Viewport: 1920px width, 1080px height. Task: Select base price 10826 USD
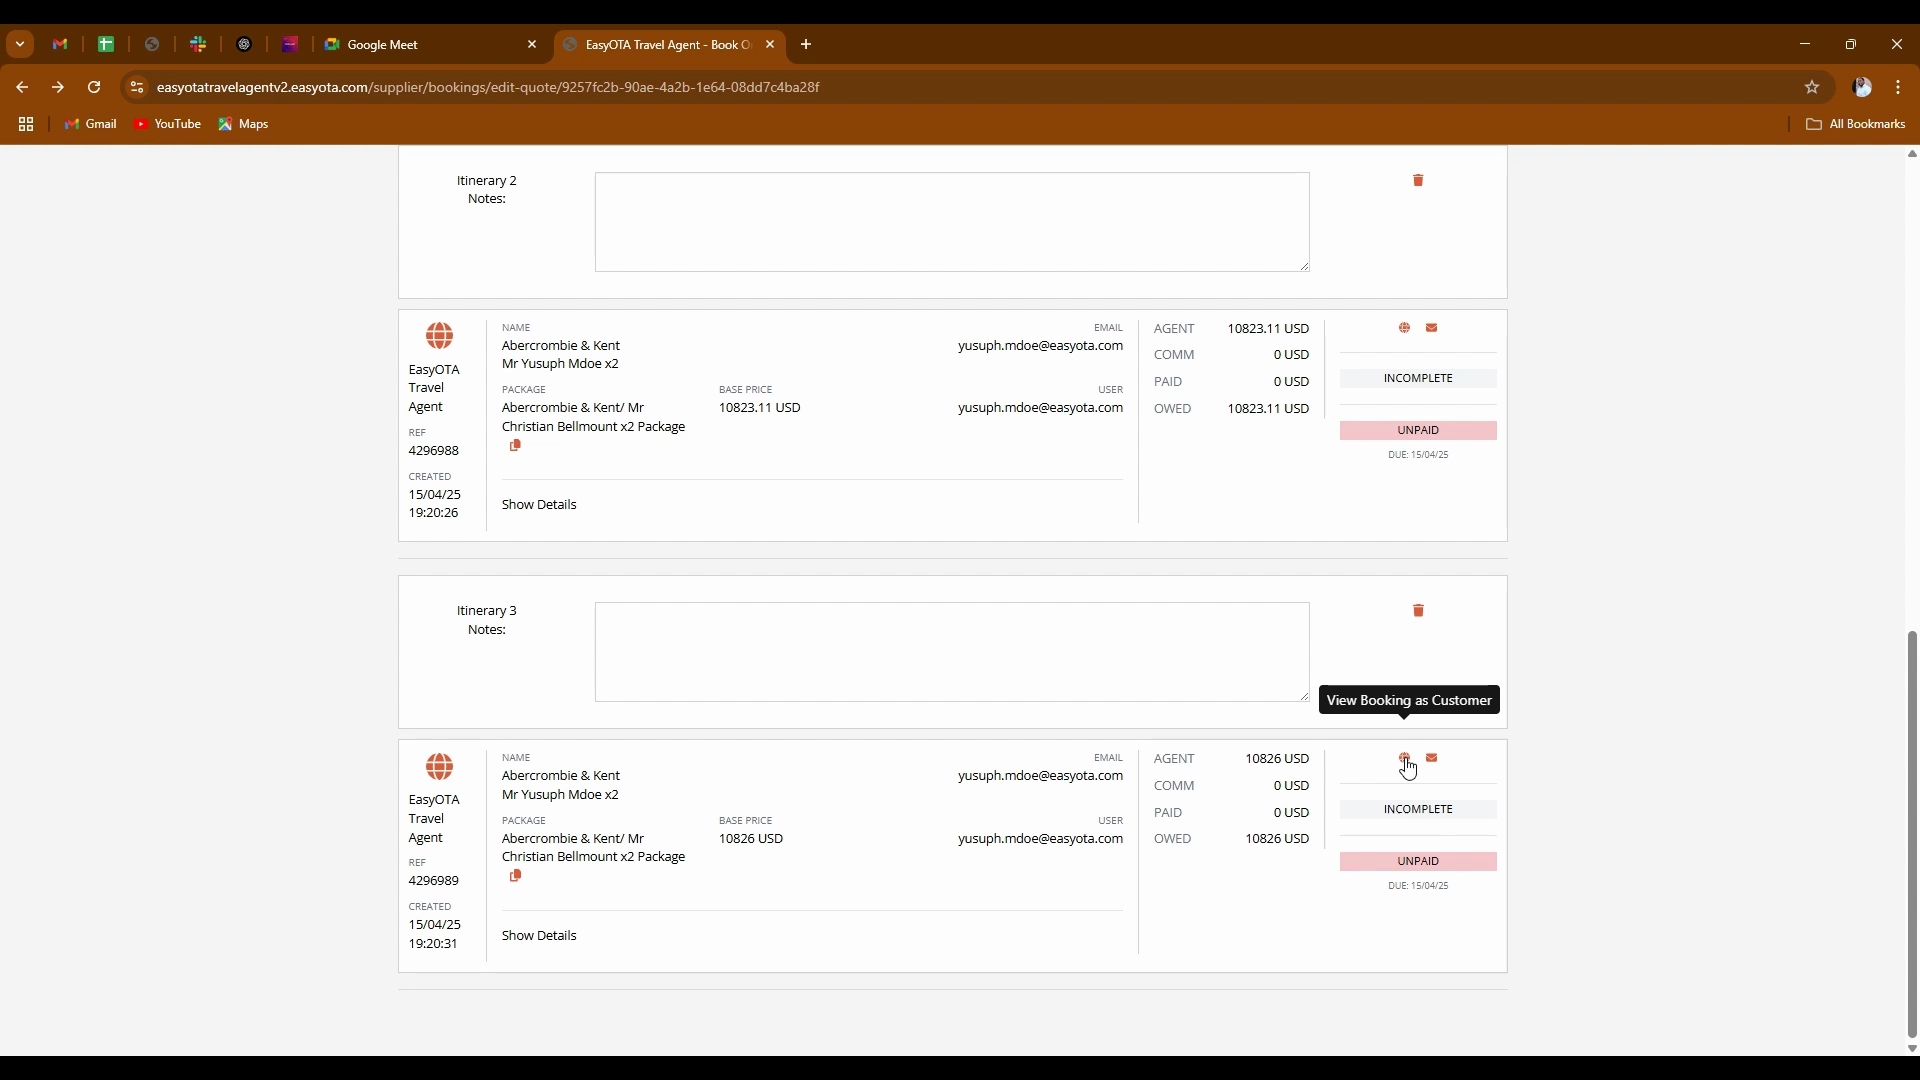point(751,839)
